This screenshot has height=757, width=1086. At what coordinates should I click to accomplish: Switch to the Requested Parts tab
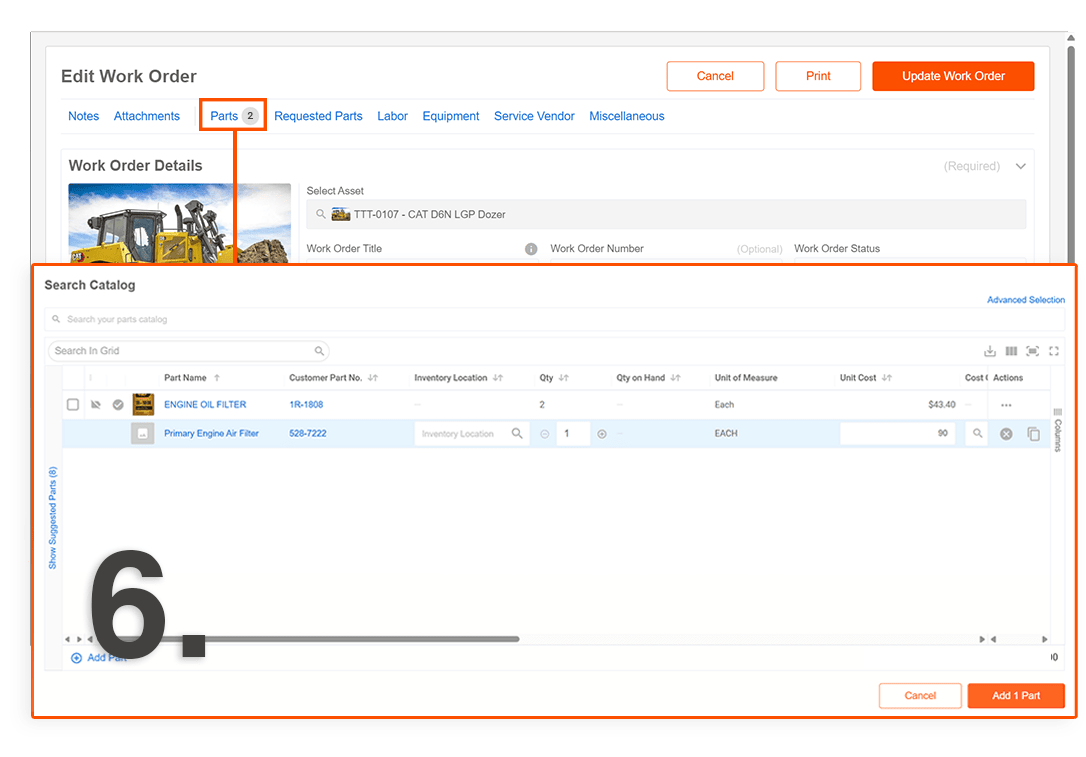tap(318, 116)
